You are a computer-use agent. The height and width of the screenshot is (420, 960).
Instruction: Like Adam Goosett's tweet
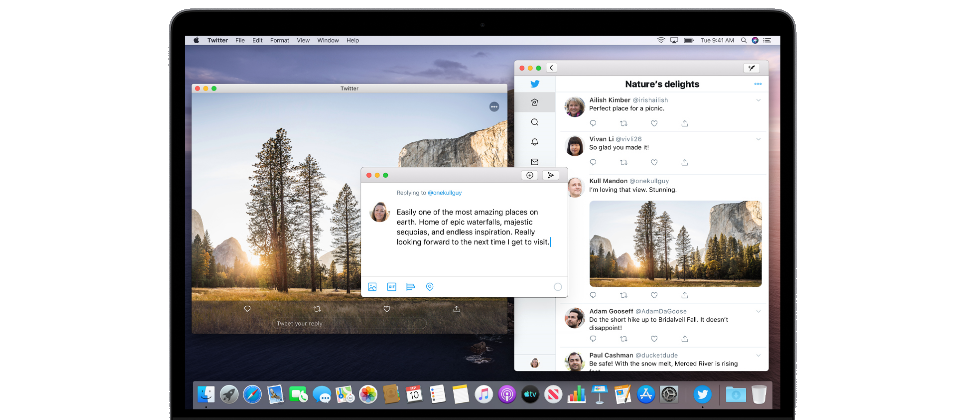(x=654, y=338)
